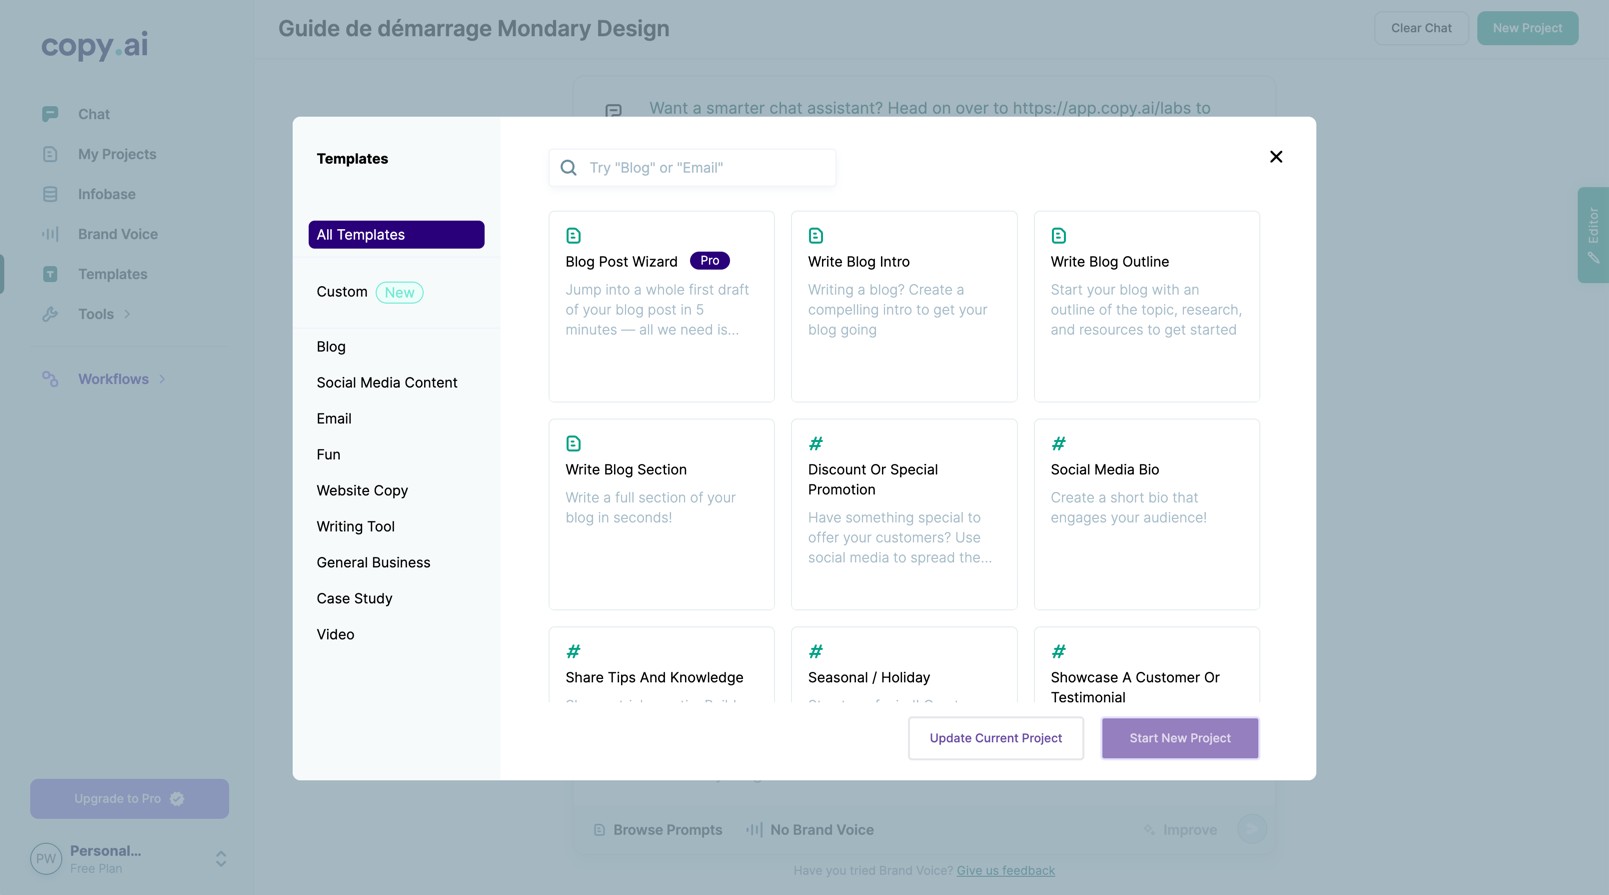Click the Pro badge on Blog Post Wizard
The width and height of the screenshot is (1609, 895).
click(710, 261)
